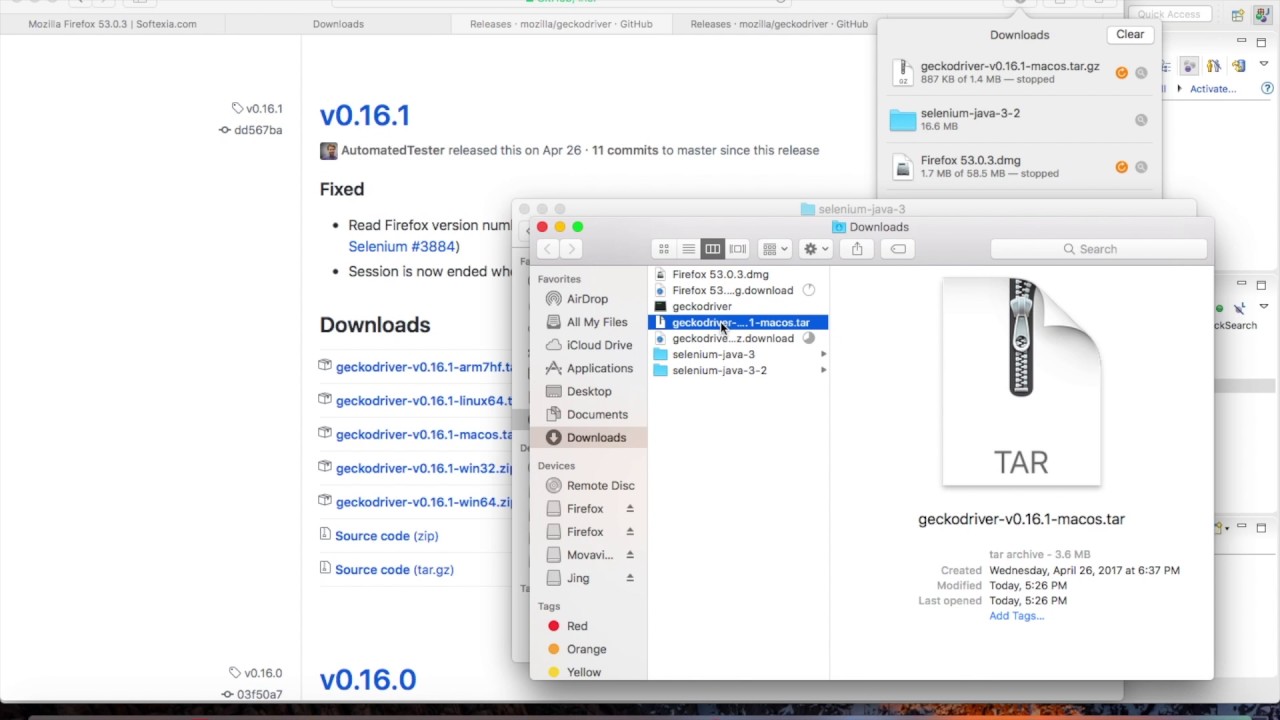Select the geckodriver-....1-macos.tar file
This screenshot has width=1280, height=720.
(738, 322)
